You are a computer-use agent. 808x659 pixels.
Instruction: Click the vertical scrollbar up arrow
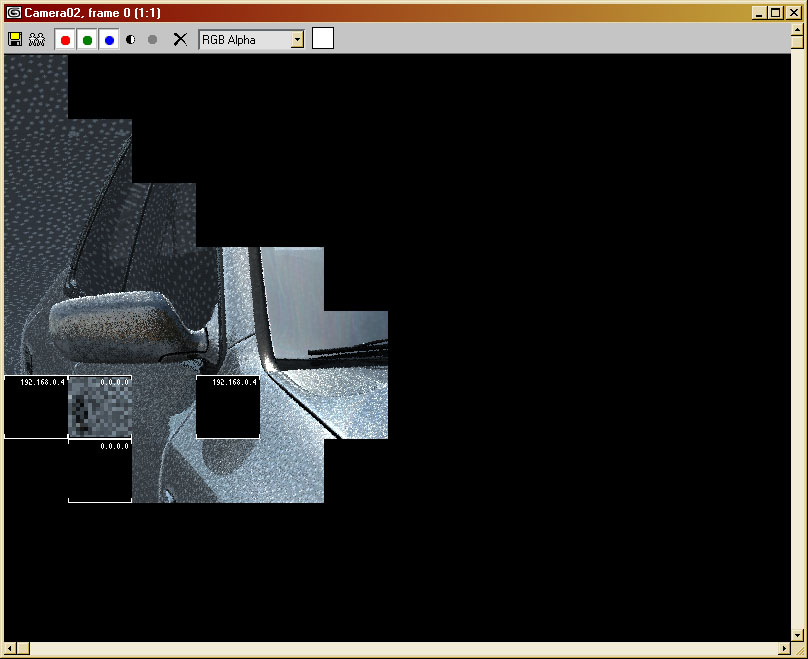coord(797,40)
